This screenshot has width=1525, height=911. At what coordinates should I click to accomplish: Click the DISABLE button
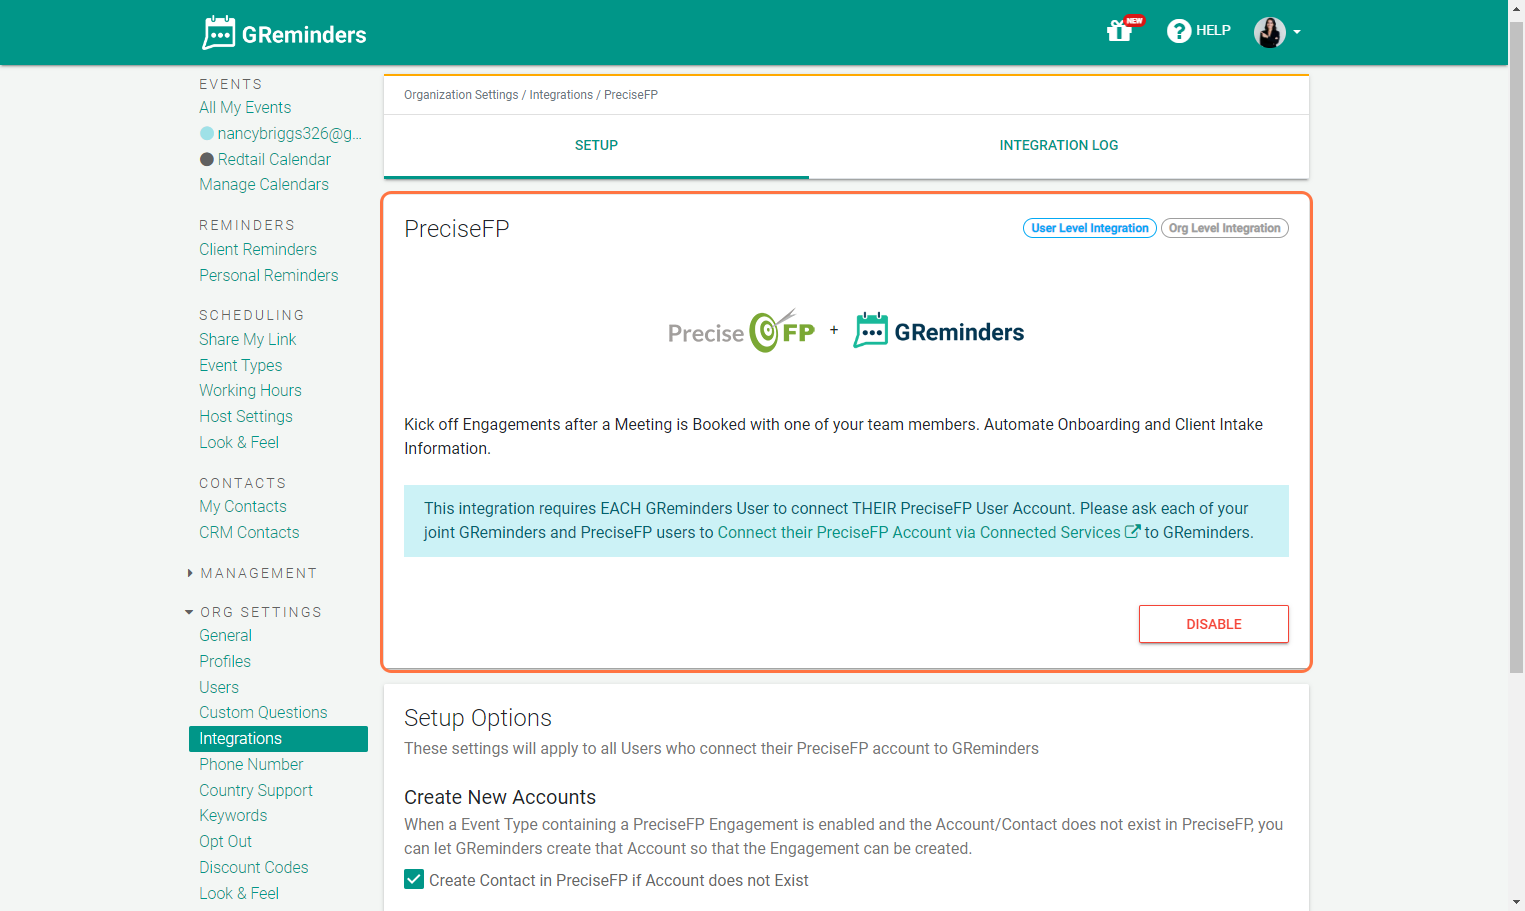[1213, 623]
